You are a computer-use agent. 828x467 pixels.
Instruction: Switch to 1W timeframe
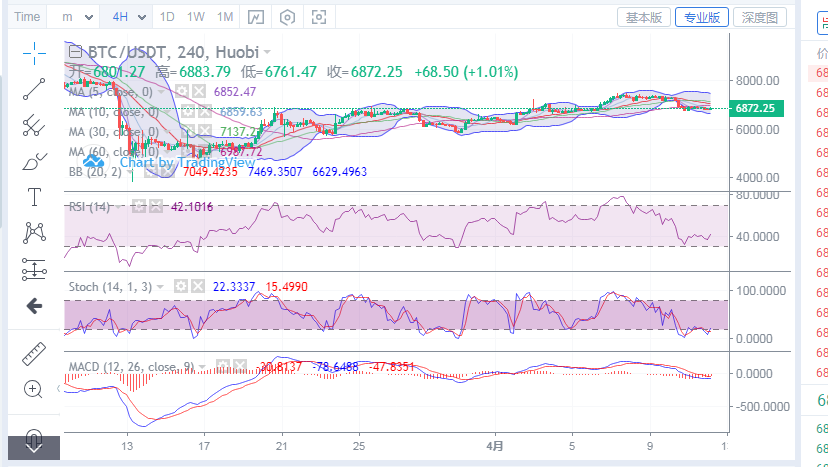(196, 17)
